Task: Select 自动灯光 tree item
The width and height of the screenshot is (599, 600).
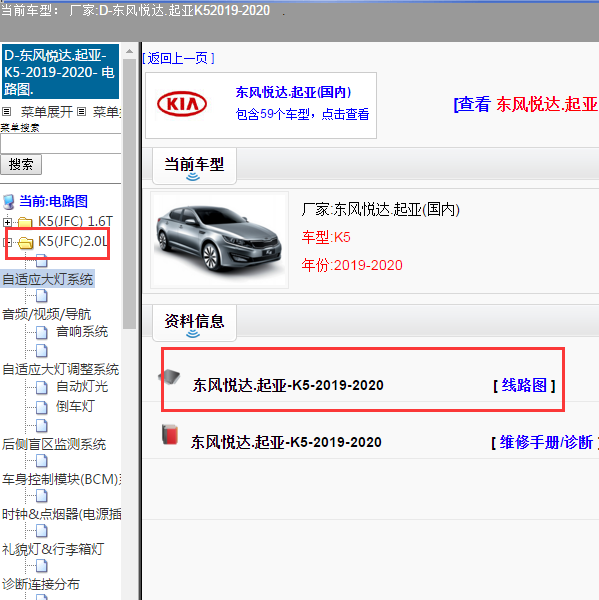Action: pyautogui.click(x=82, y=386)
